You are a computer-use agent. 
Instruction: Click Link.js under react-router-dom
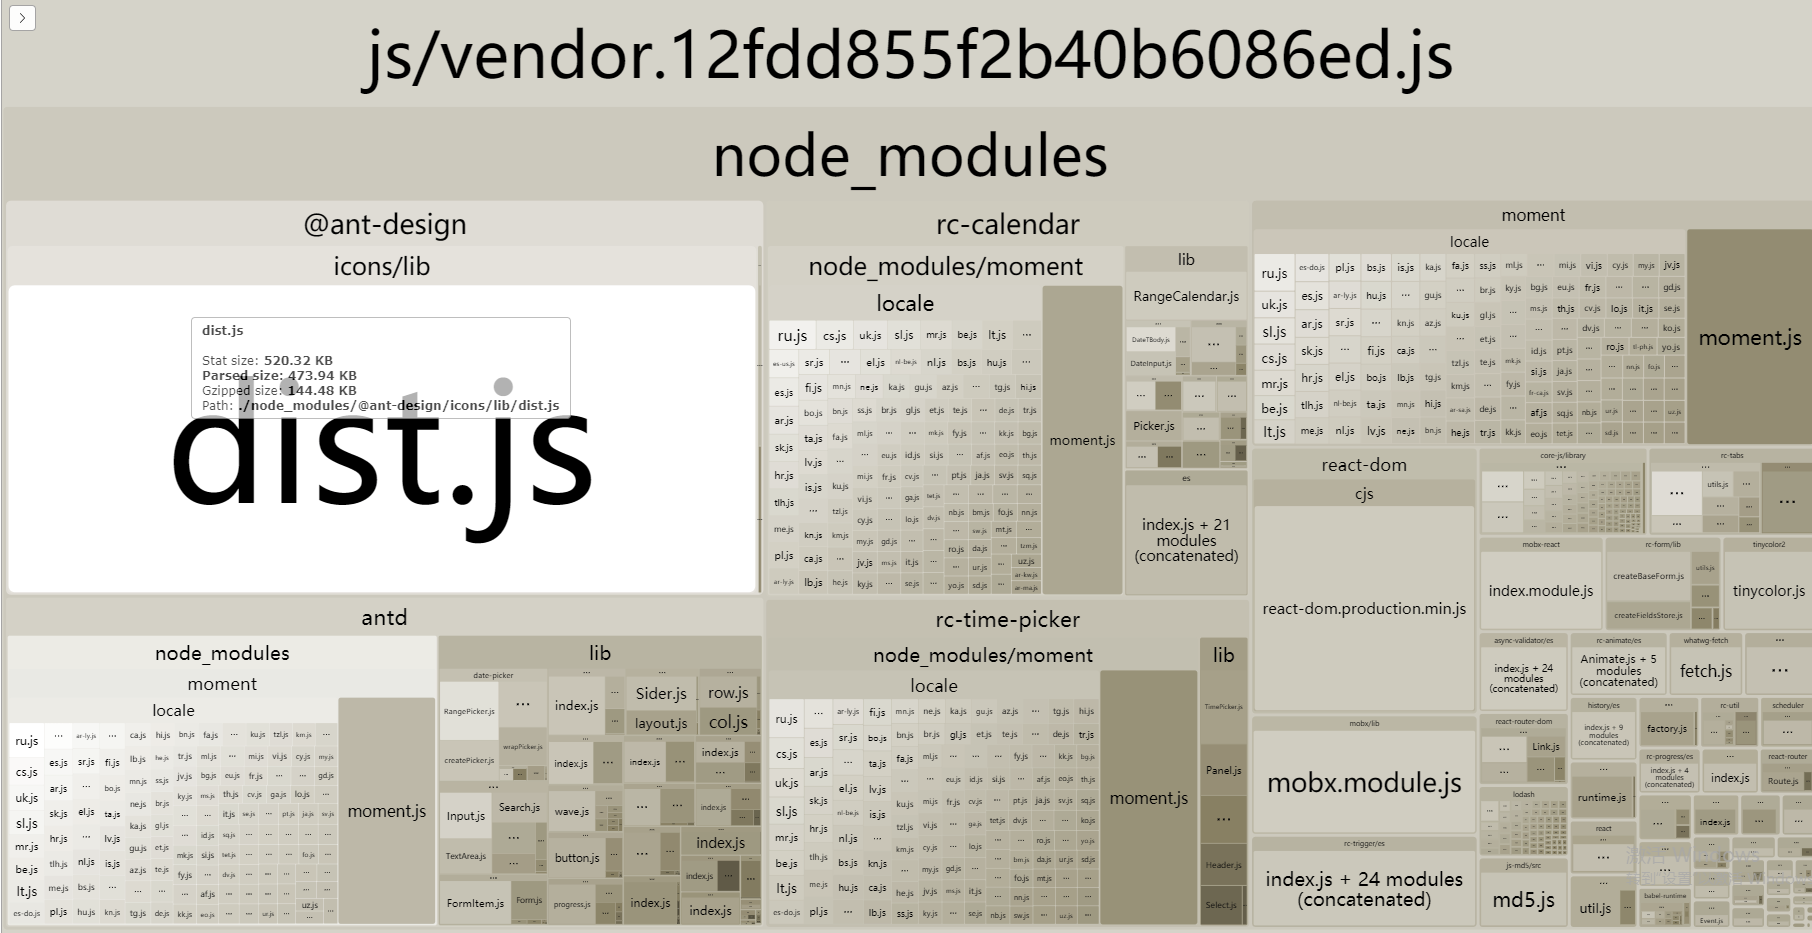(1545, 747)
